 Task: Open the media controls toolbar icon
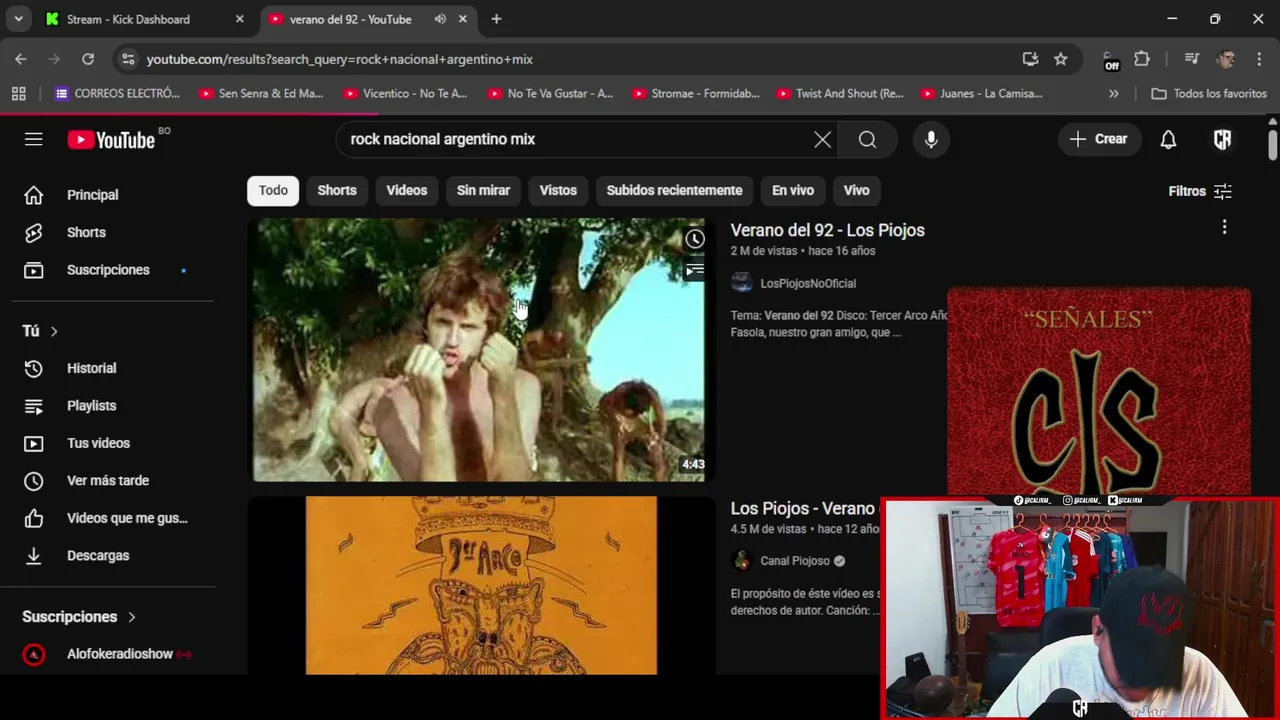(1191, 59)
